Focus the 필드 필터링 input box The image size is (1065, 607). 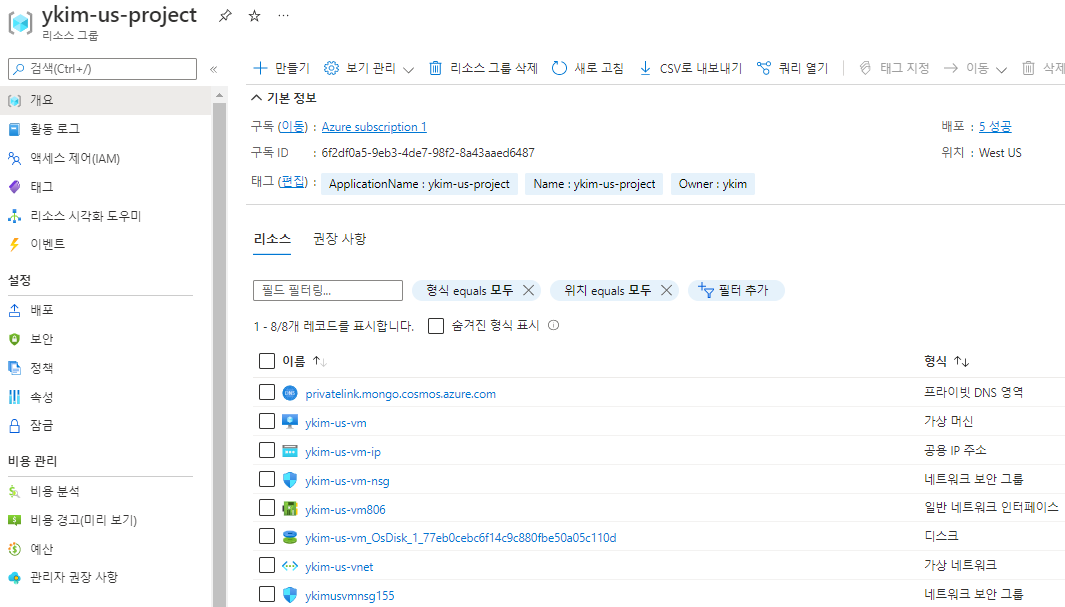[x=328, y=291]
